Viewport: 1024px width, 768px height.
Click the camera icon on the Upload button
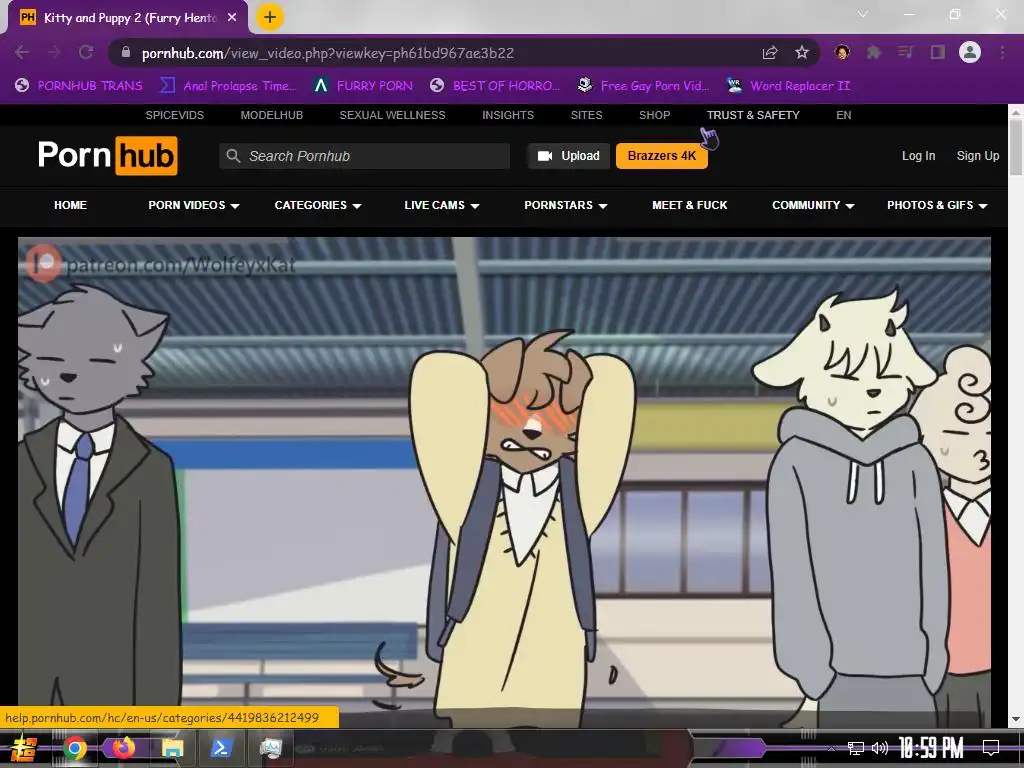click(x=545, y=156)
